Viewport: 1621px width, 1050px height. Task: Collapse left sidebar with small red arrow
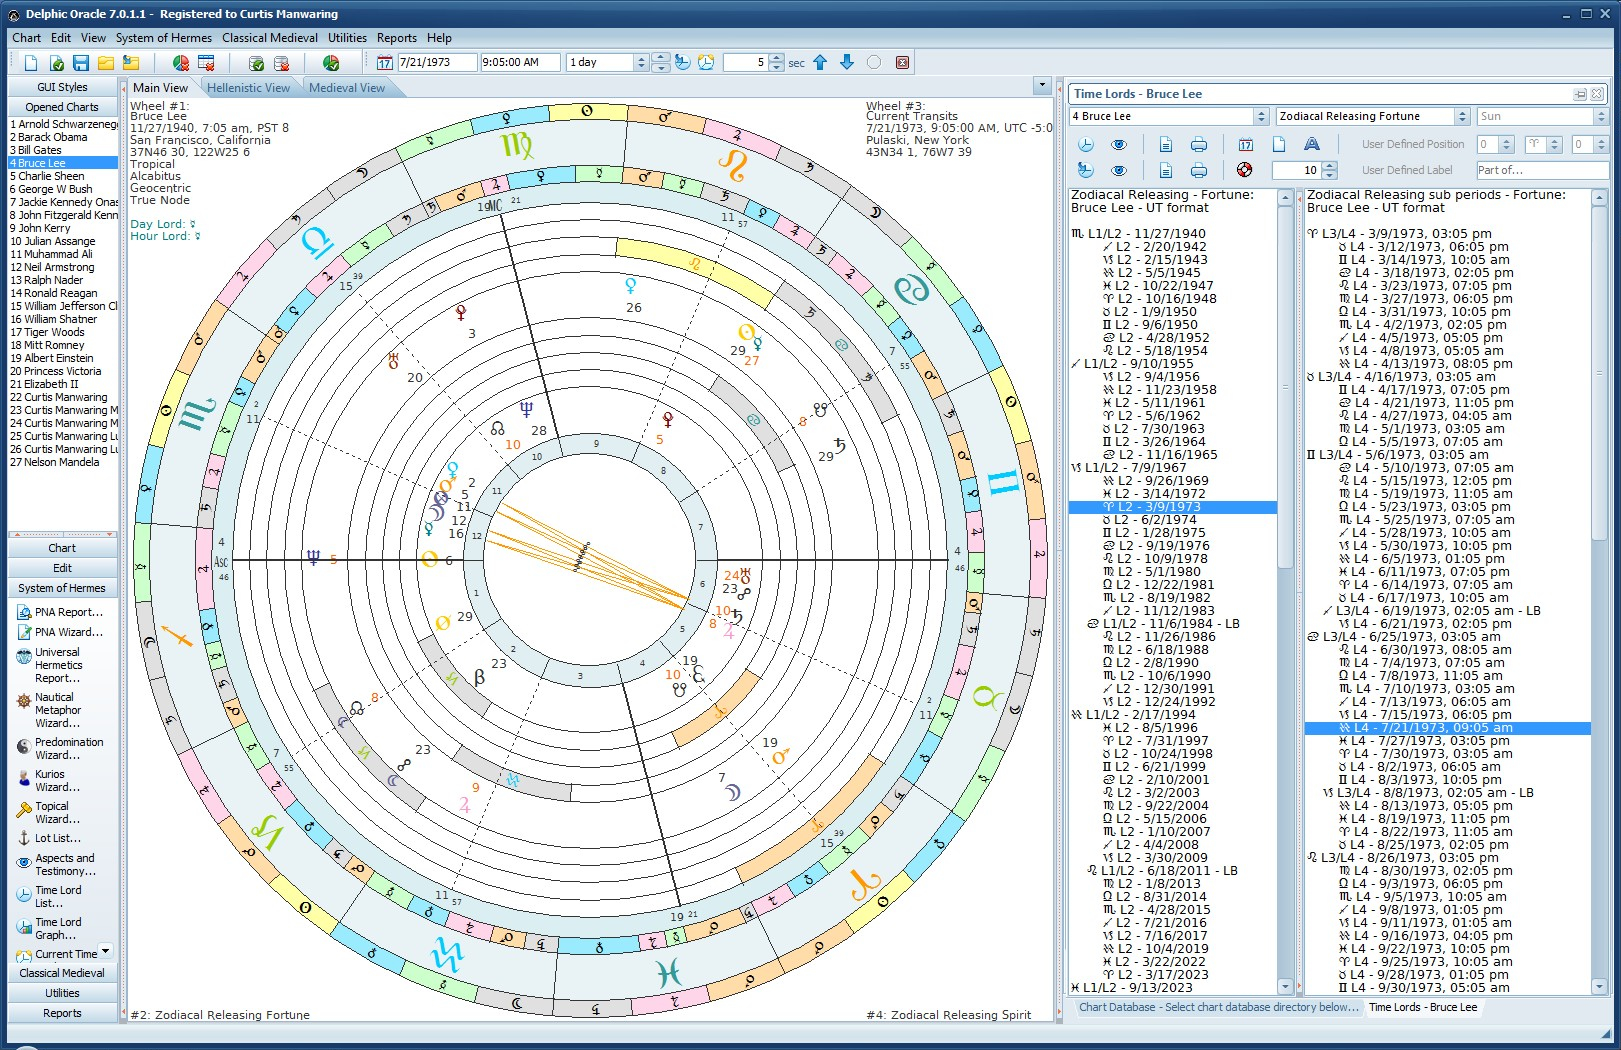pos(122,88)
